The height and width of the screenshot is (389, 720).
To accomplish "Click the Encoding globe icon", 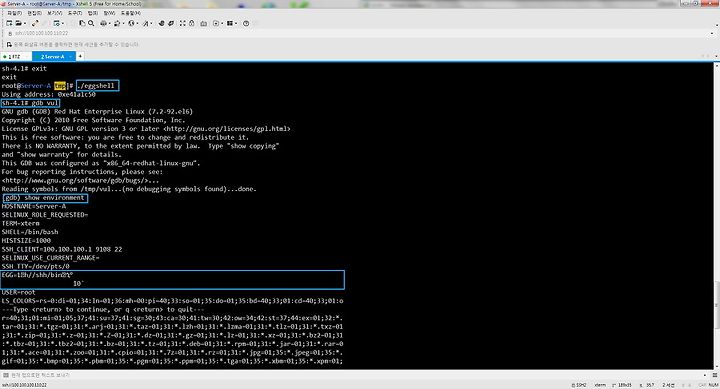I will pyautogui.click(x=131, y=23).
